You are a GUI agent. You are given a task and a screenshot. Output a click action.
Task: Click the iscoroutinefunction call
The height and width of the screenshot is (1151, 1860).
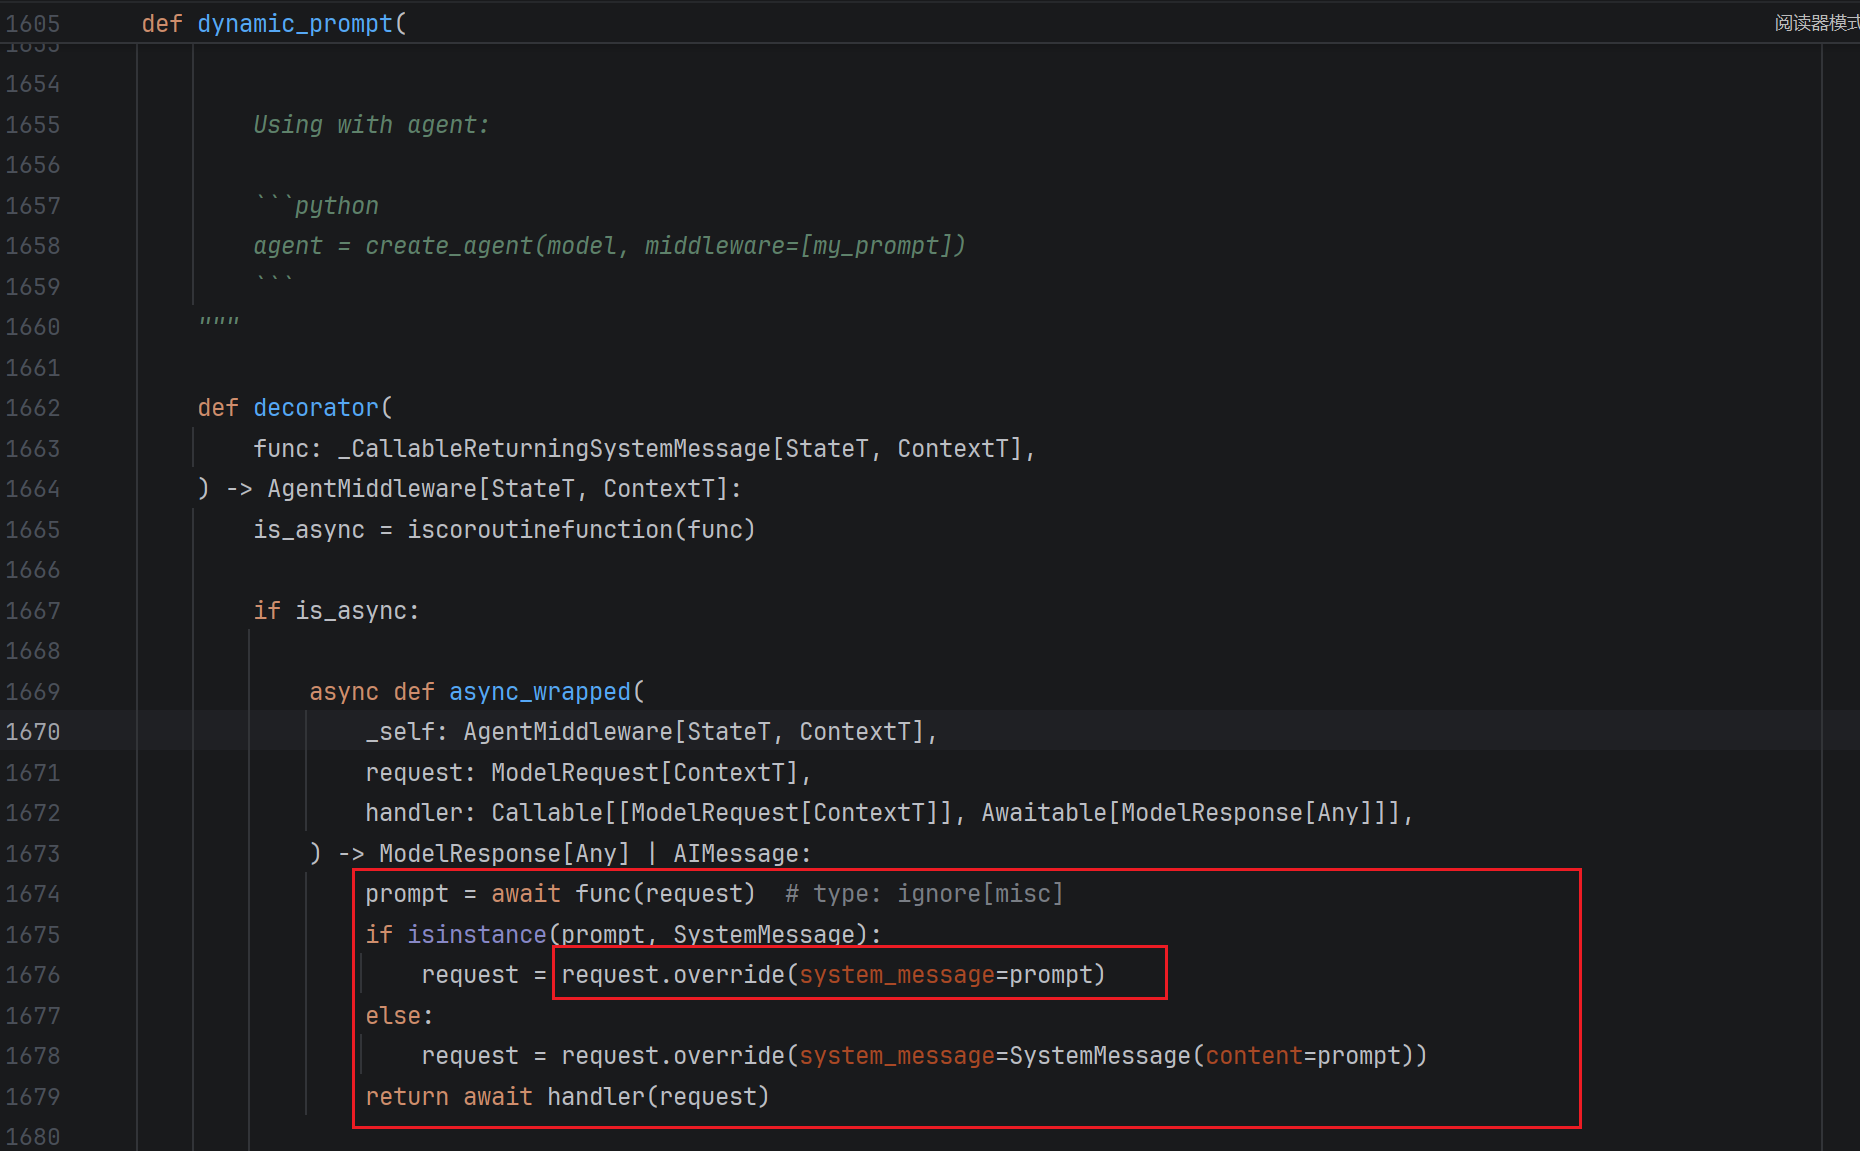coord(540,530)
